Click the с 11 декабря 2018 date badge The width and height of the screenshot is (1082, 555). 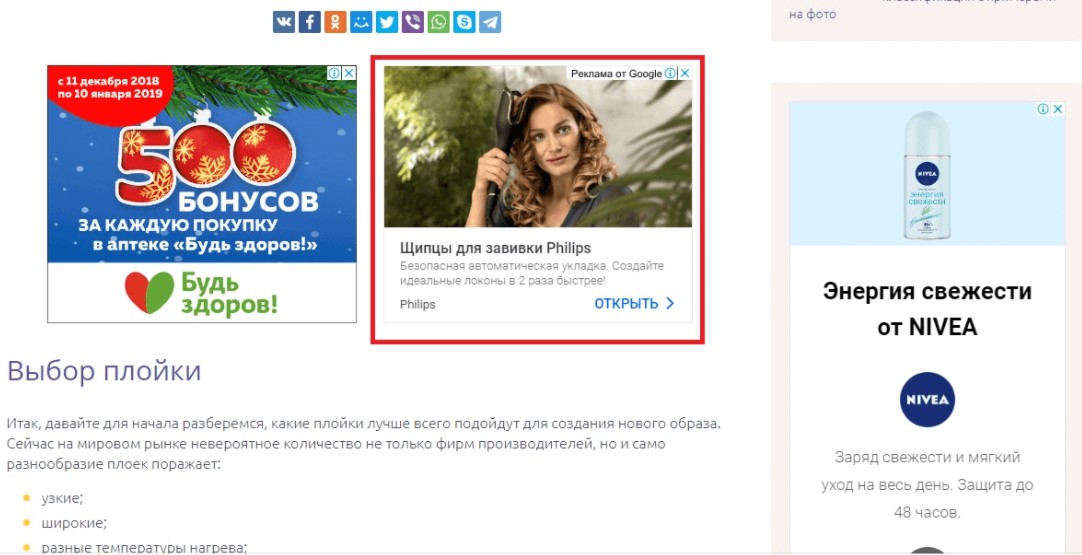pos(110,88)
